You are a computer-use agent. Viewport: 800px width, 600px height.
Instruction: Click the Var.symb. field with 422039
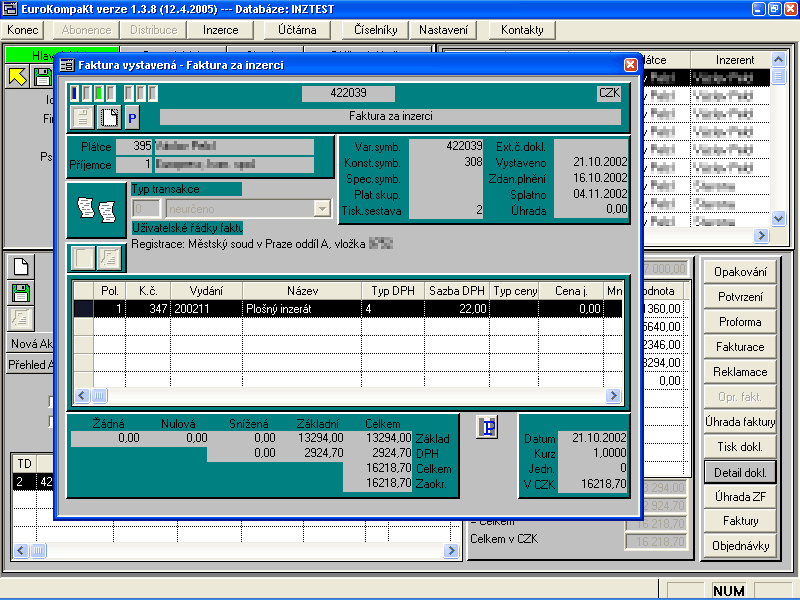click(x=447, y=146)
